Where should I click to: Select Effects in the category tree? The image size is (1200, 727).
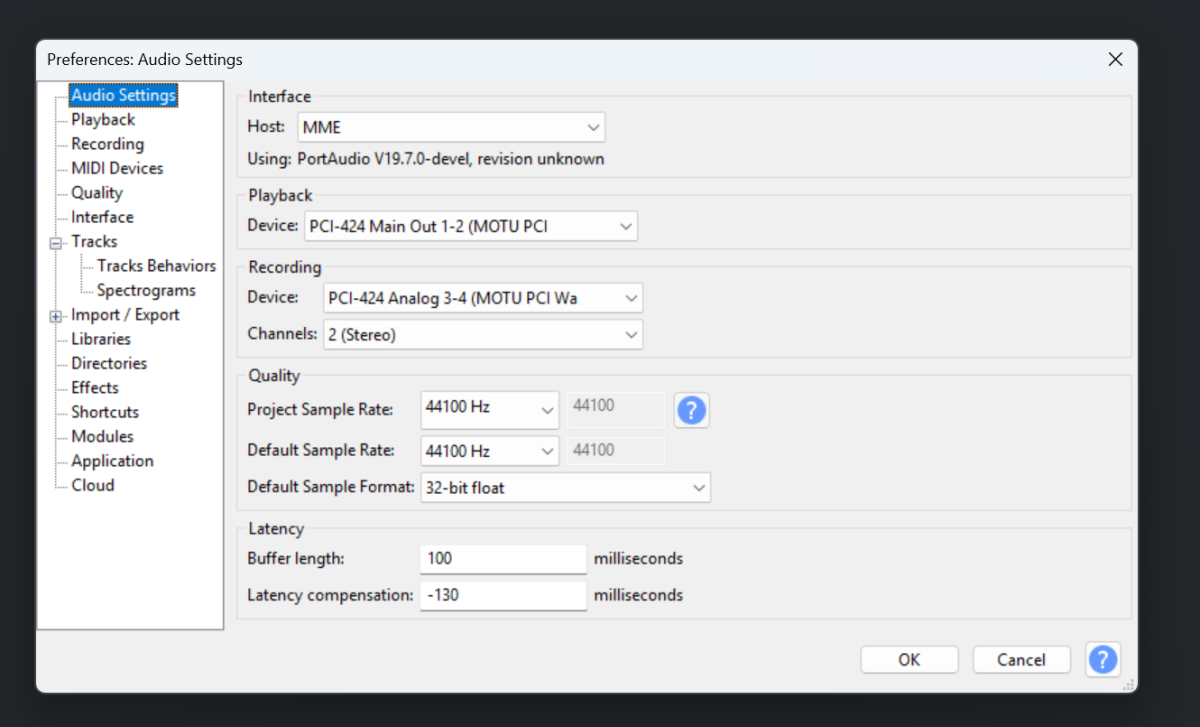[x=95, y=387]
